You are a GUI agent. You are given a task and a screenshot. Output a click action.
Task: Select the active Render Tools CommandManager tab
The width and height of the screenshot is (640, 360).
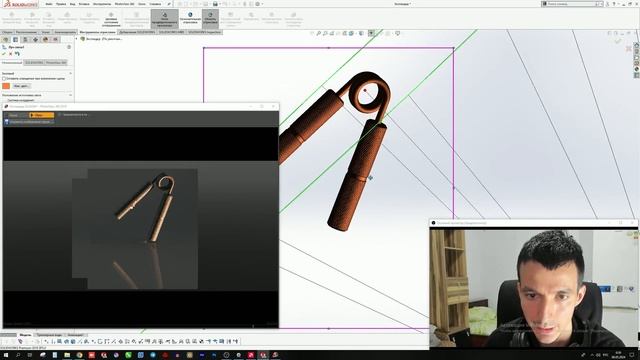tap(97, 32)
